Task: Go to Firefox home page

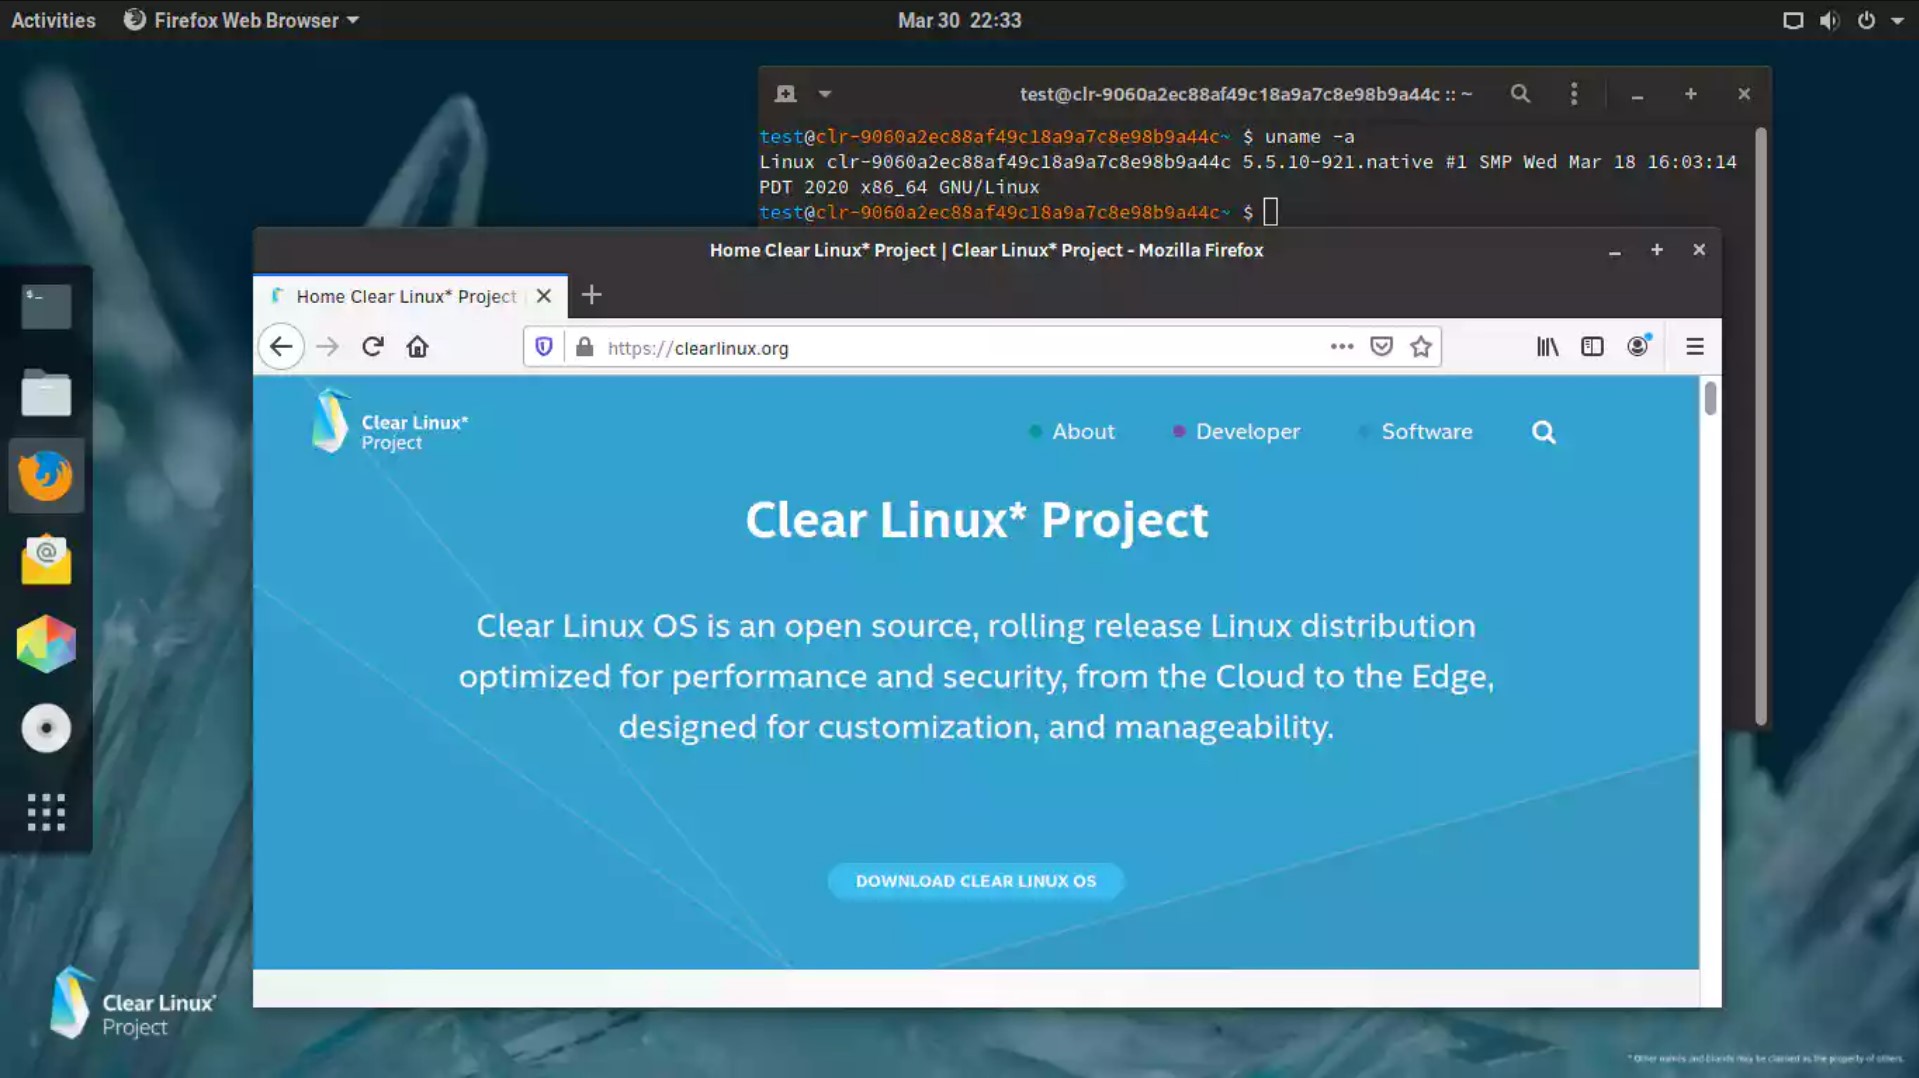Action: pos(417,347)
